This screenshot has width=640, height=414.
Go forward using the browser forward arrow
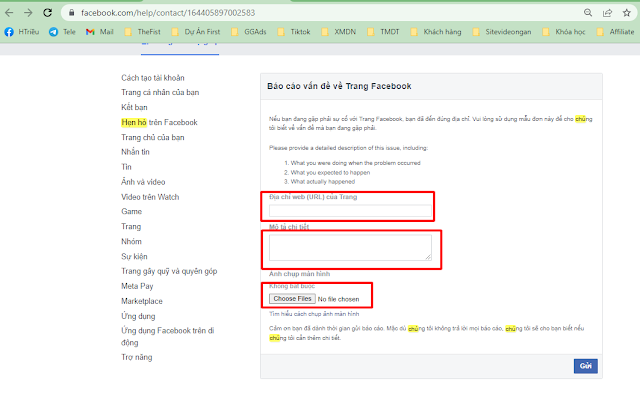[x=28, y=13]
